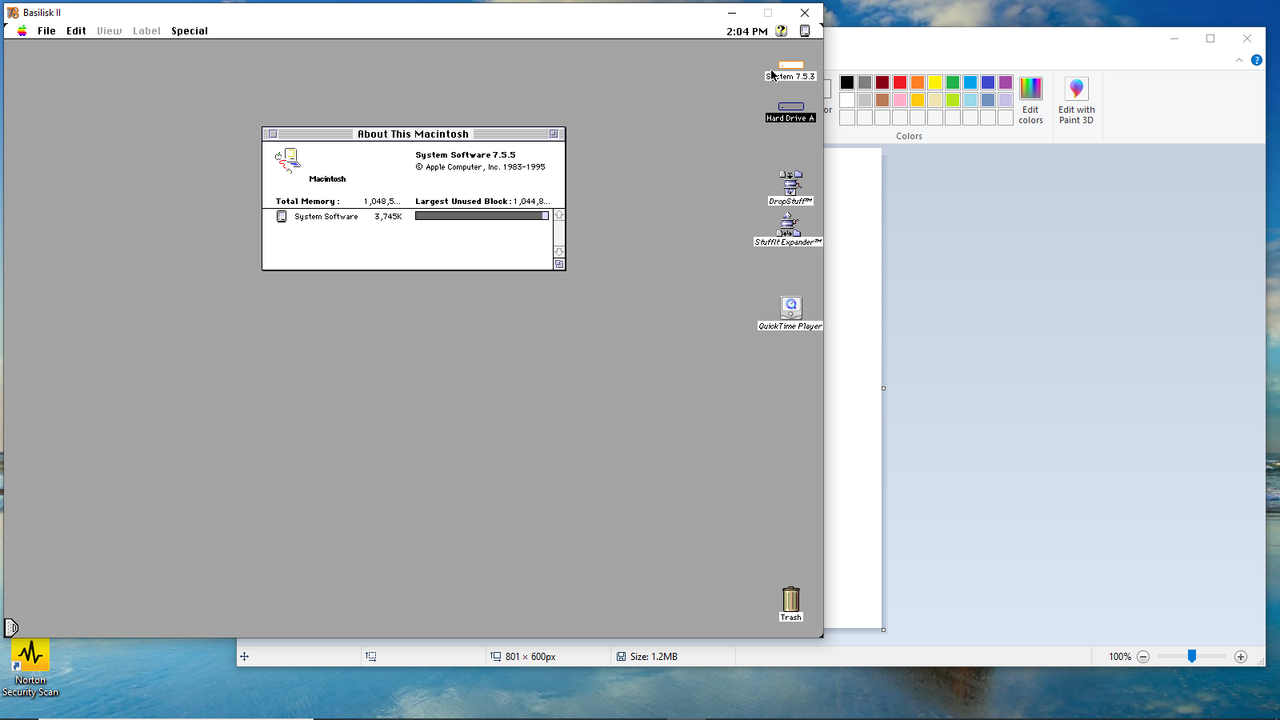Click the "Total Memory:" label
This screenshot has width=1280, height=720.
coord(307,201)
